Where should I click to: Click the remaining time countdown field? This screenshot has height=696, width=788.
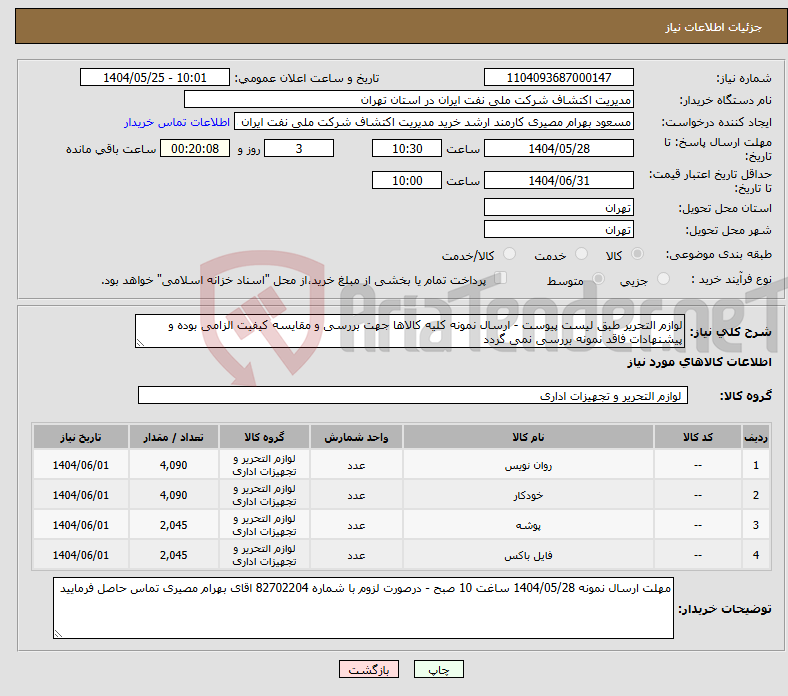[195, 148]
